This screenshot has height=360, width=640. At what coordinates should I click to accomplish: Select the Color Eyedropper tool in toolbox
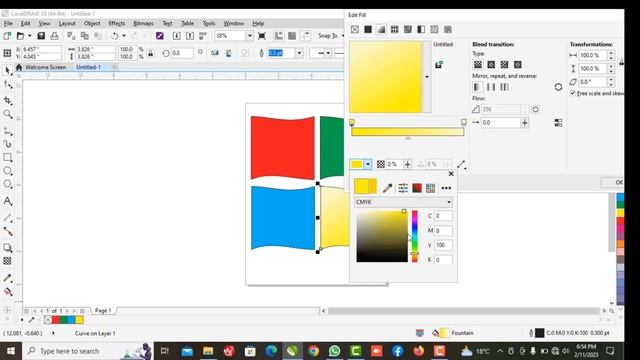[7, 278]
